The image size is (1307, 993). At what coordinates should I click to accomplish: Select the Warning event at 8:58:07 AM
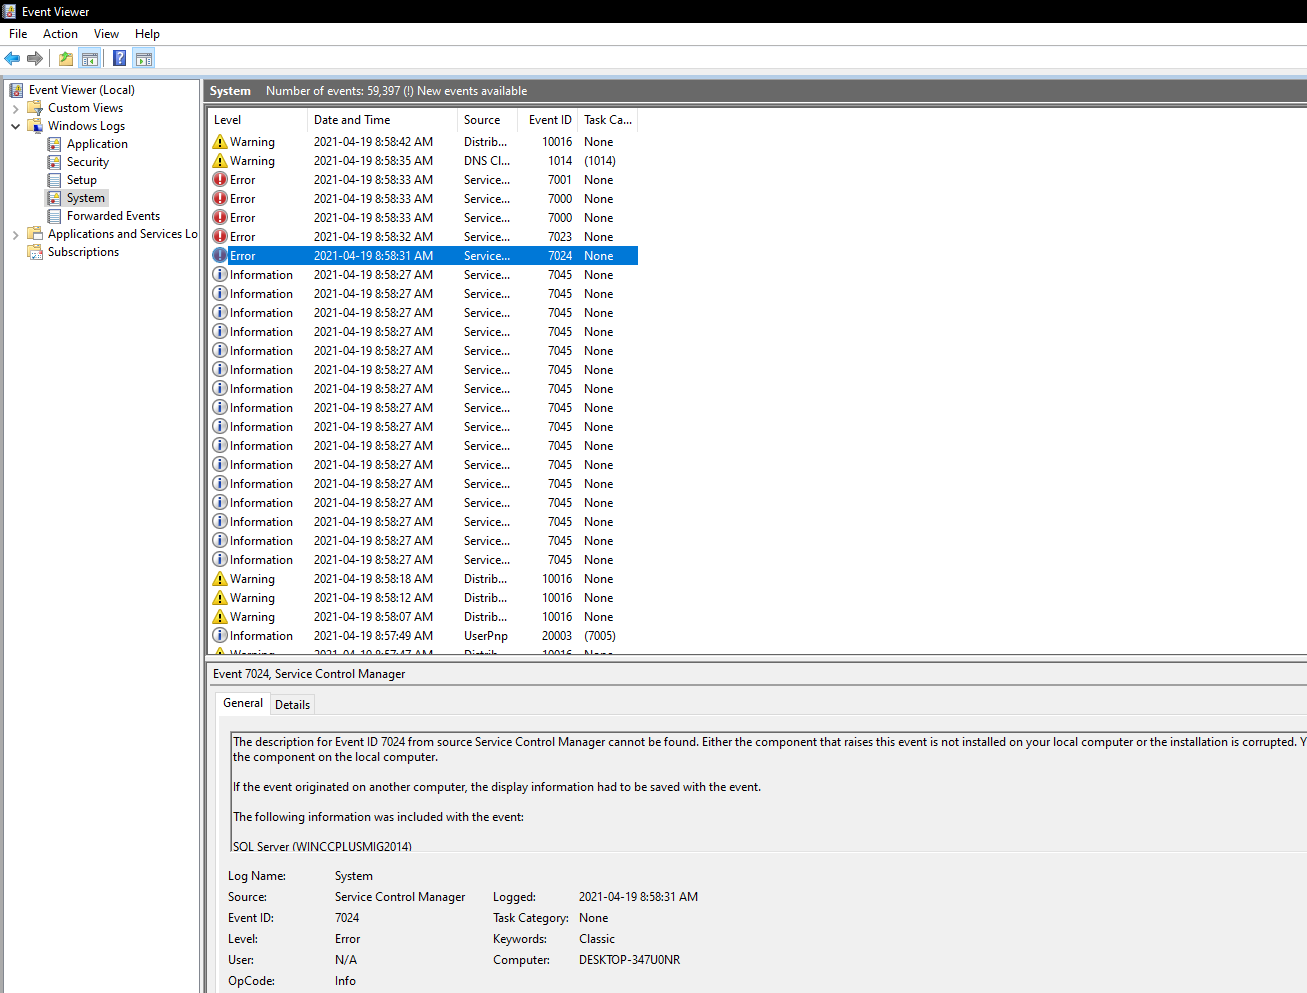[x=423, y=617]
